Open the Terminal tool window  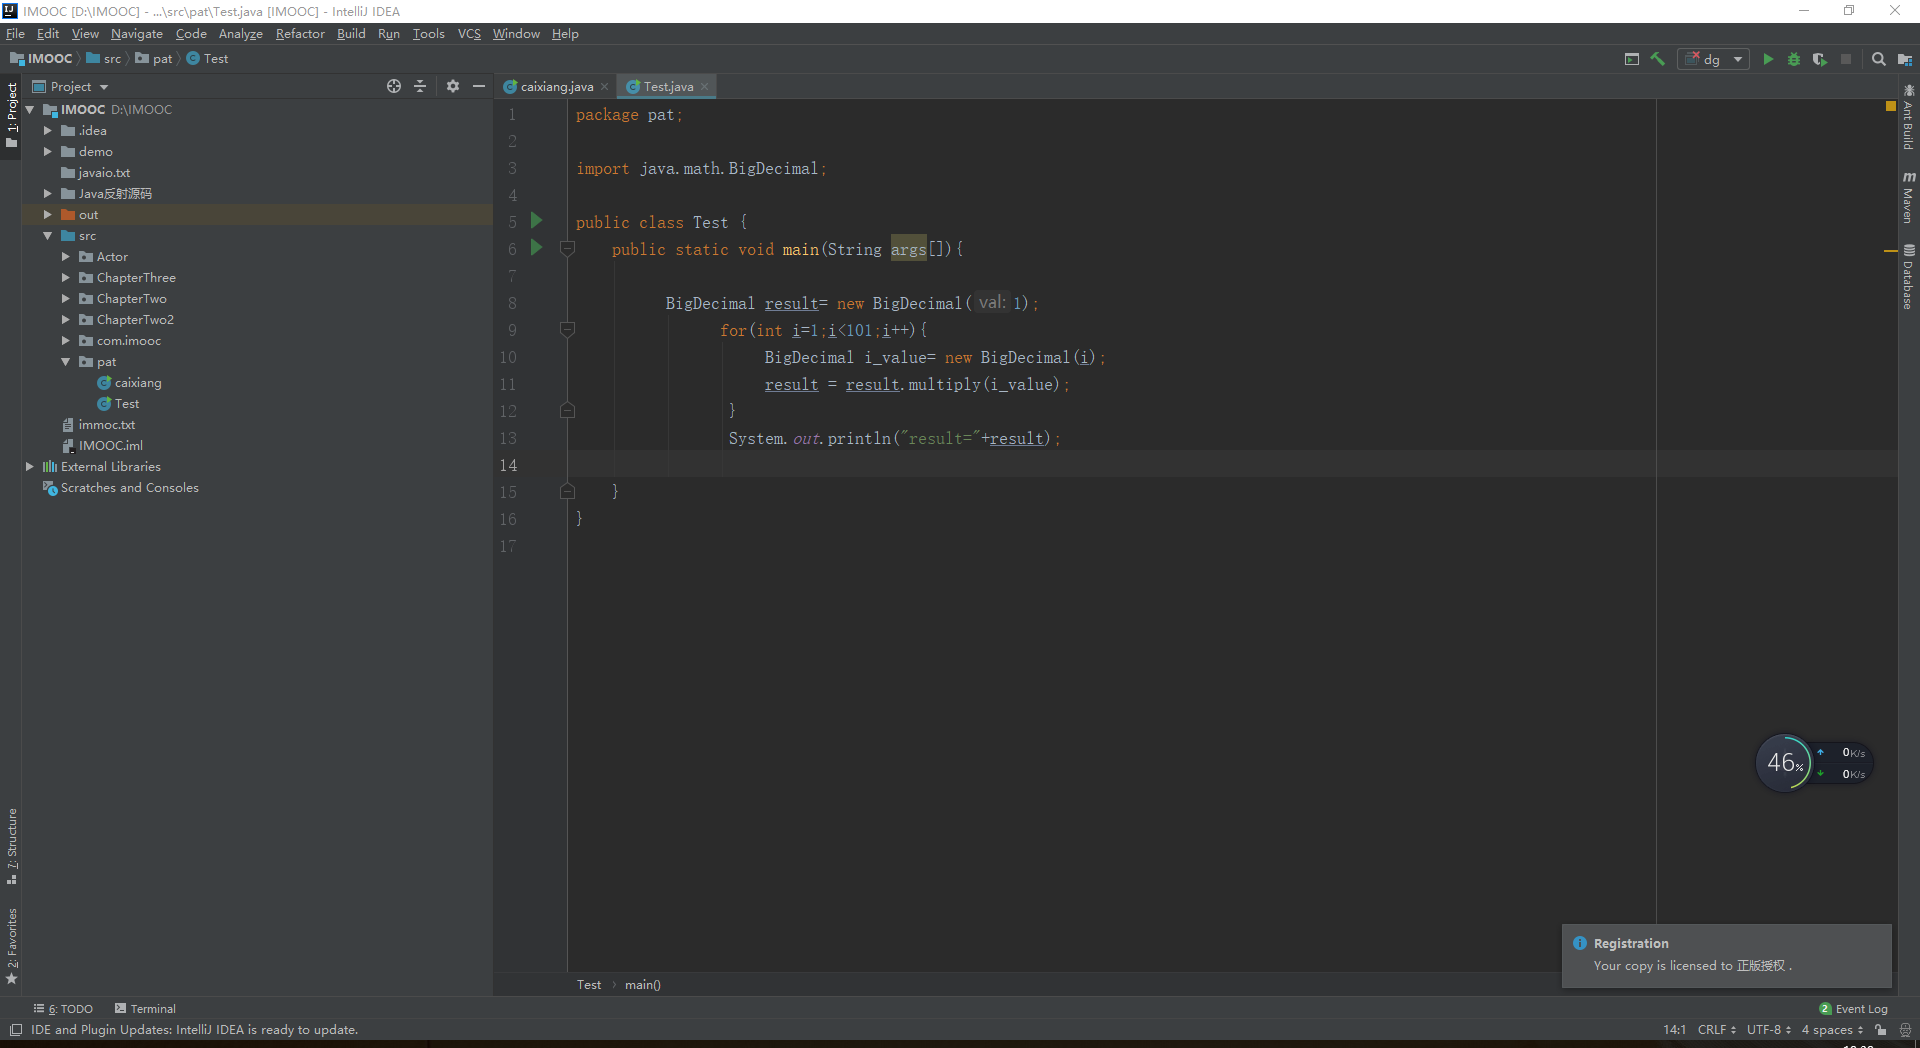click(145, 1009)
